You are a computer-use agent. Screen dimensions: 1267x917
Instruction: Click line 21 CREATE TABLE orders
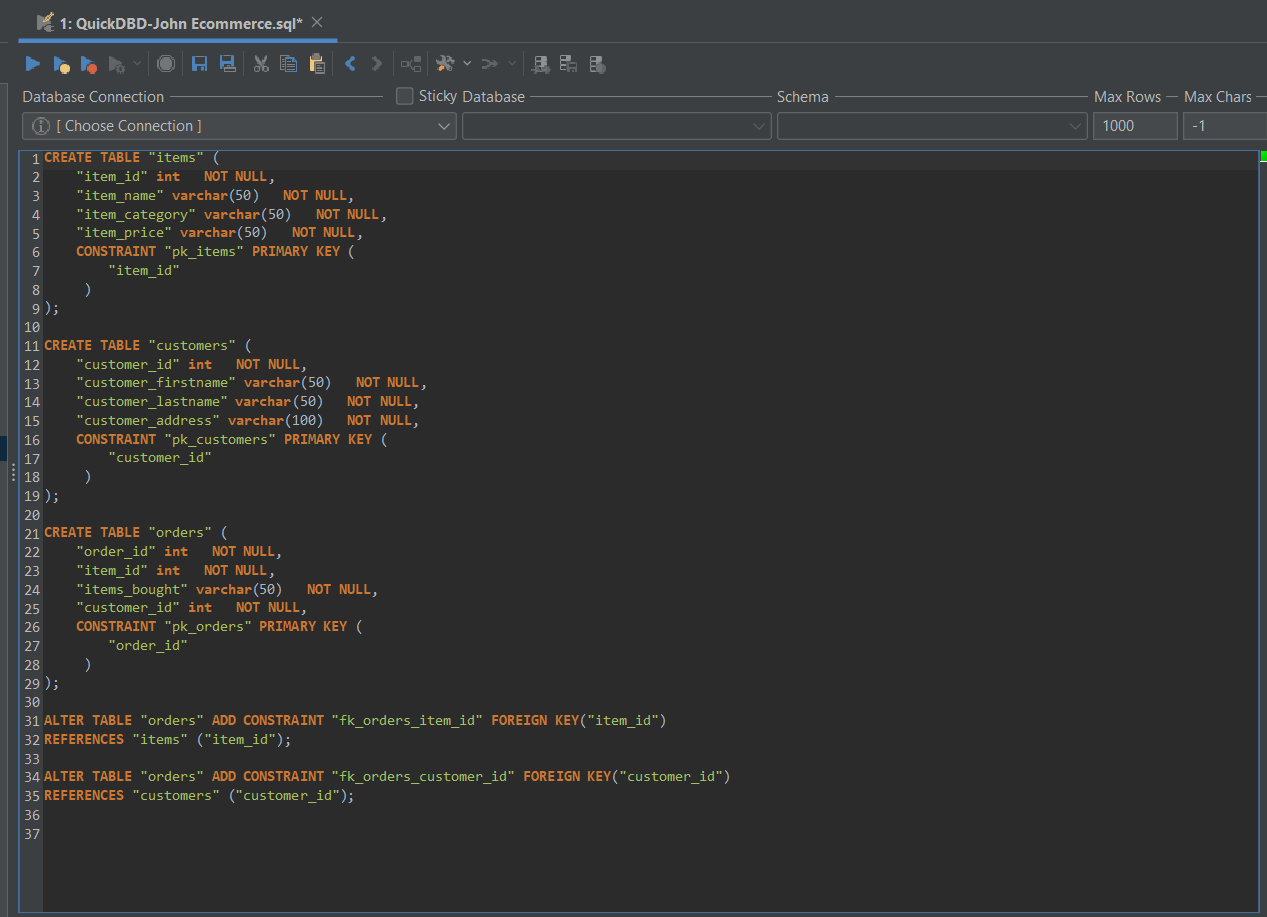(x=136, y=533)
